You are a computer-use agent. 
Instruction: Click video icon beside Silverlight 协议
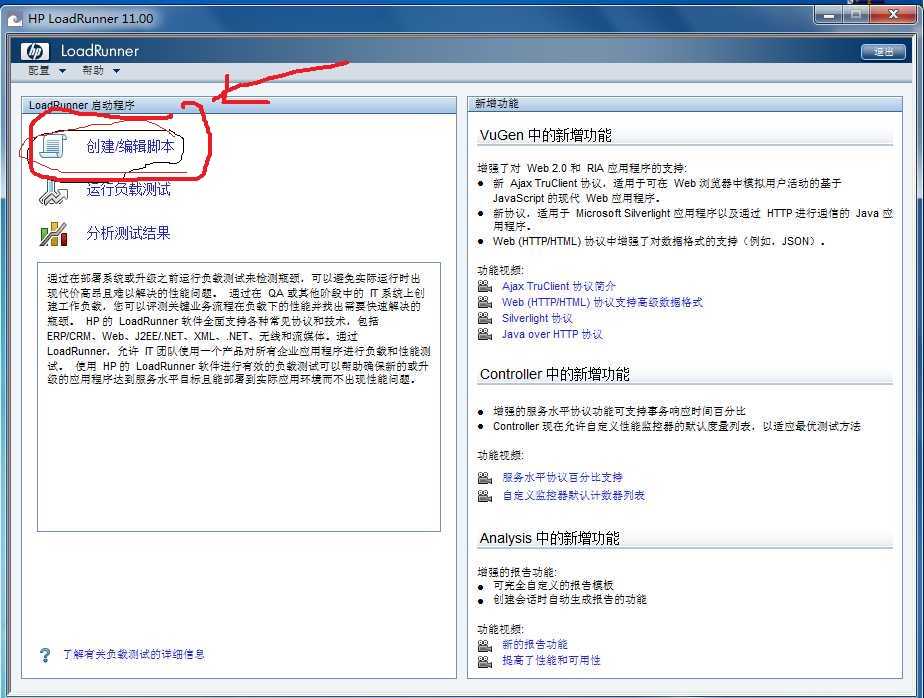[485, 318]
